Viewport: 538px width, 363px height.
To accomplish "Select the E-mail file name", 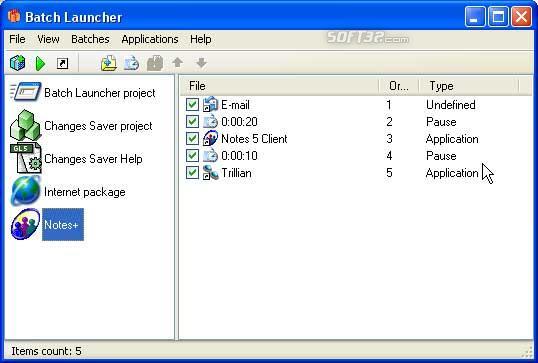I will pyautogui.click(x=235, y=105).
